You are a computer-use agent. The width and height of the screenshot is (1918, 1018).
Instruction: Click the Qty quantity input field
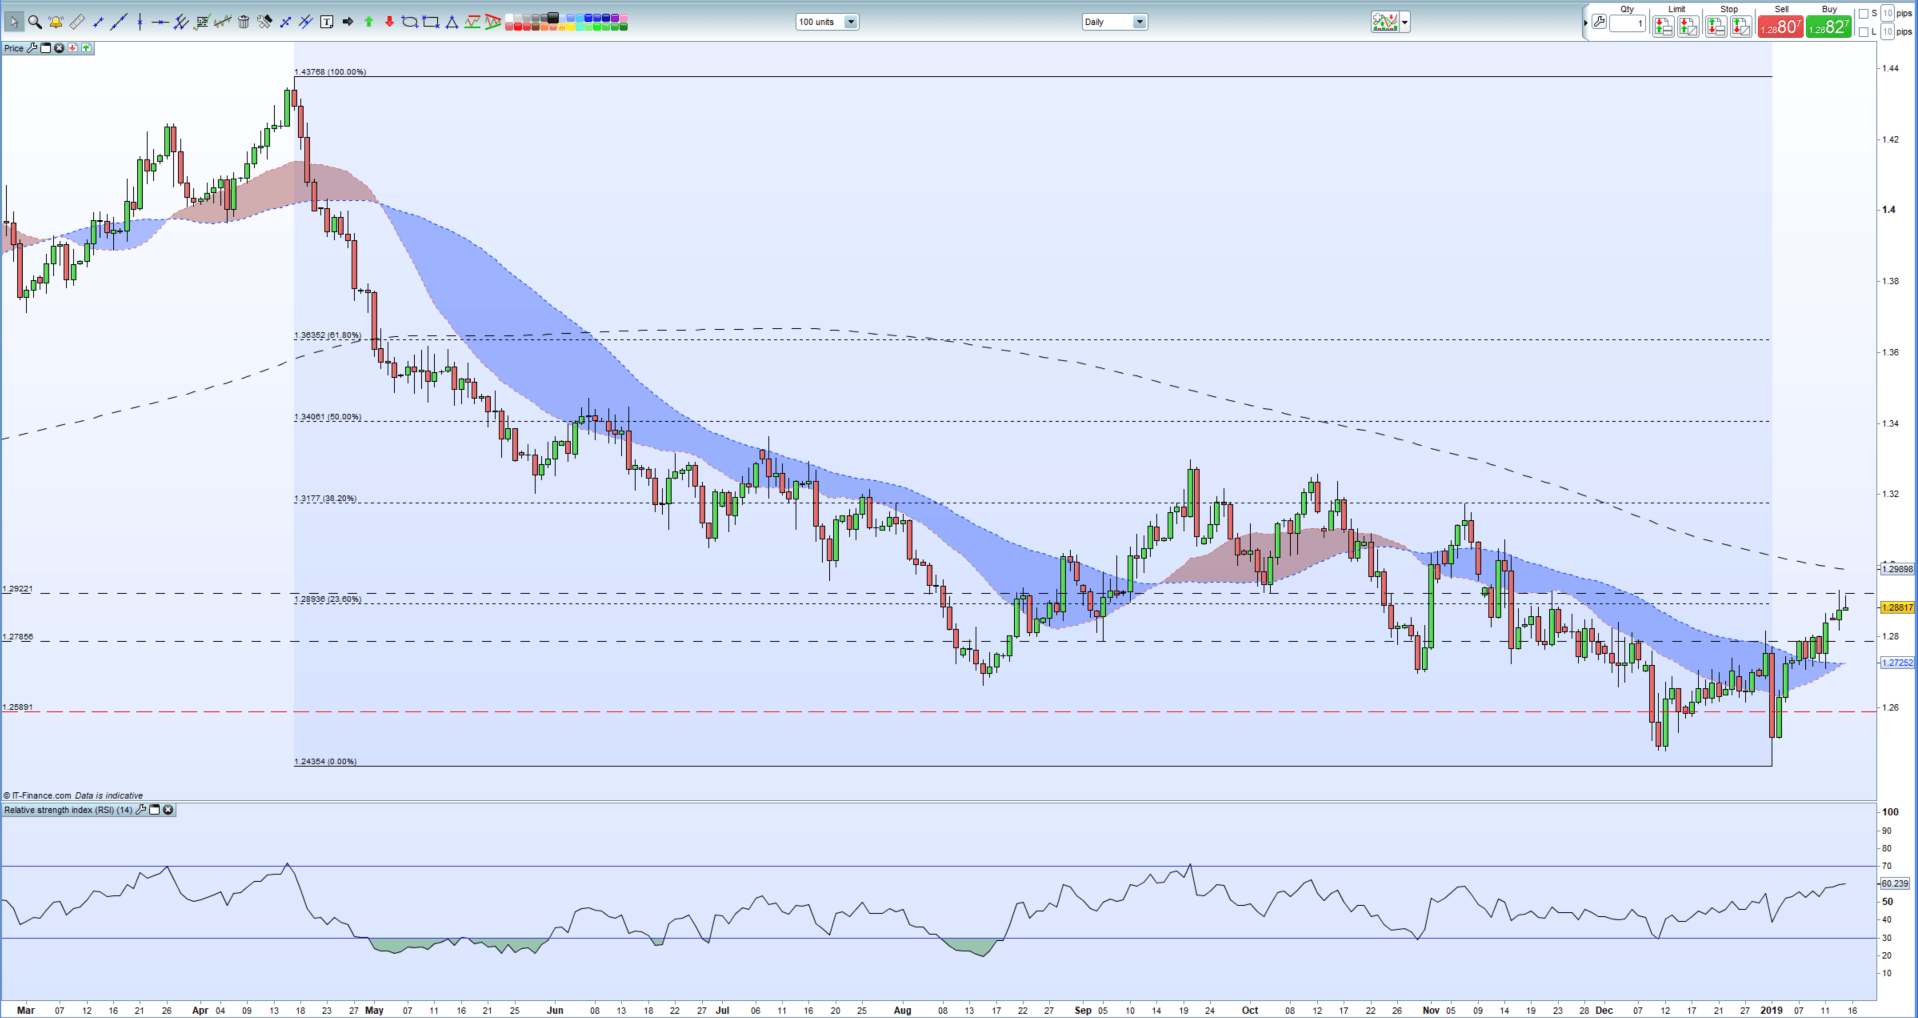[1627, 23]
